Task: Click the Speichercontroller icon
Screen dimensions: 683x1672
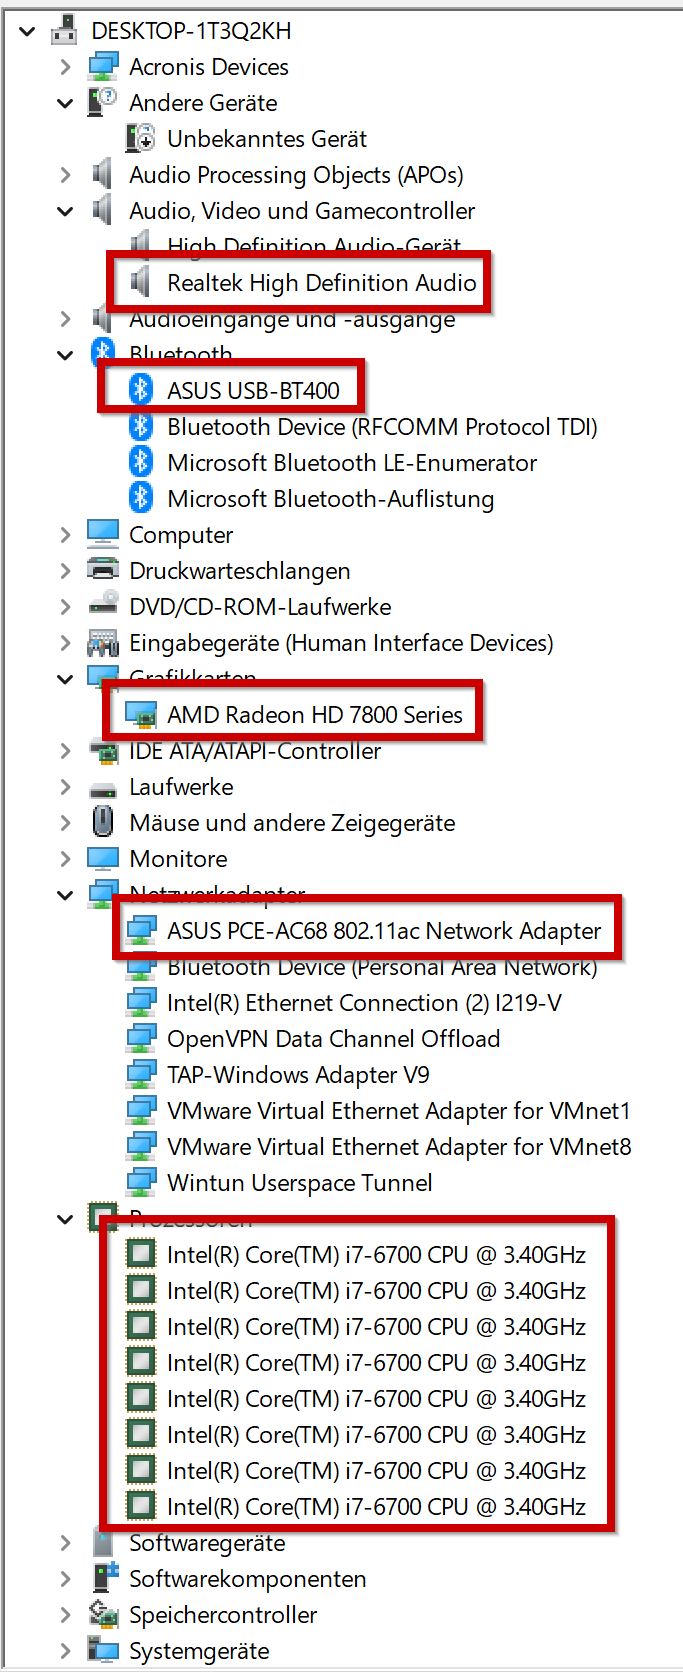Action: coord(103,1615)
